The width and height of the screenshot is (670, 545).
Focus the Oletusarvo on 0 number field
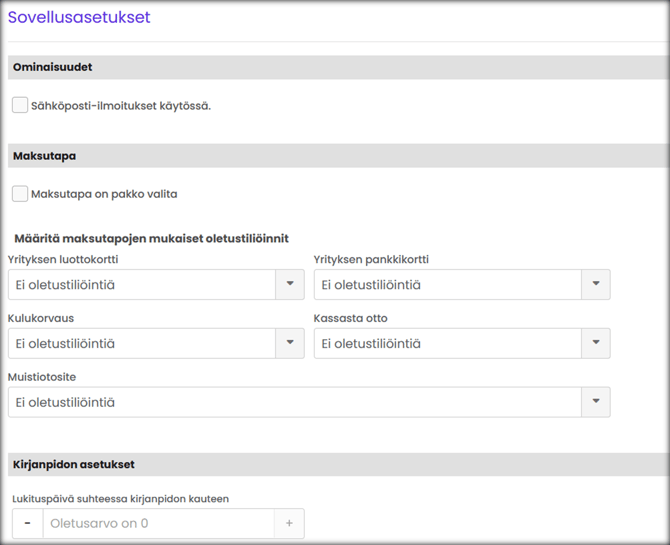coord(158,523)
